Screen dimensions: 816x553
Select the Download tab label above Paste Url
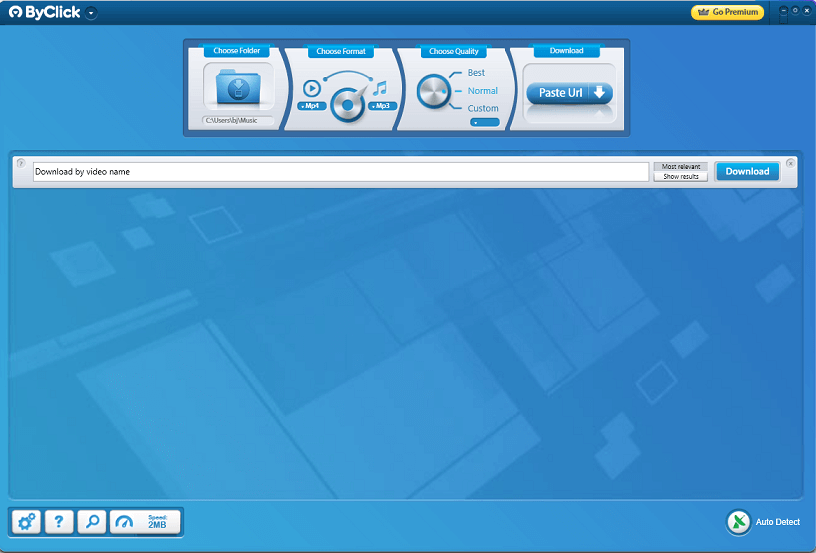click(566, 50)
